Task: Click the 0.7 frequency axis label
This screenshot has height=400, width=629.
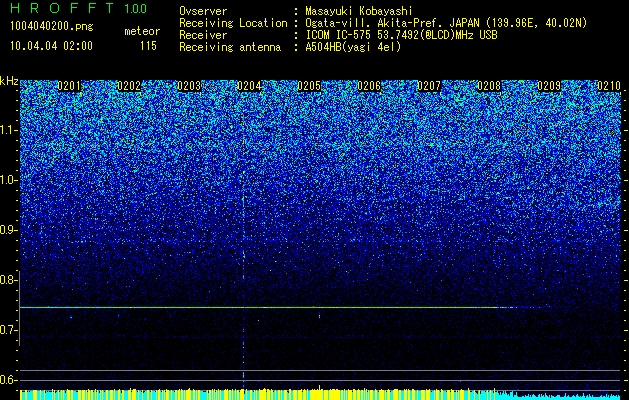Action: [x=8, y=330]
